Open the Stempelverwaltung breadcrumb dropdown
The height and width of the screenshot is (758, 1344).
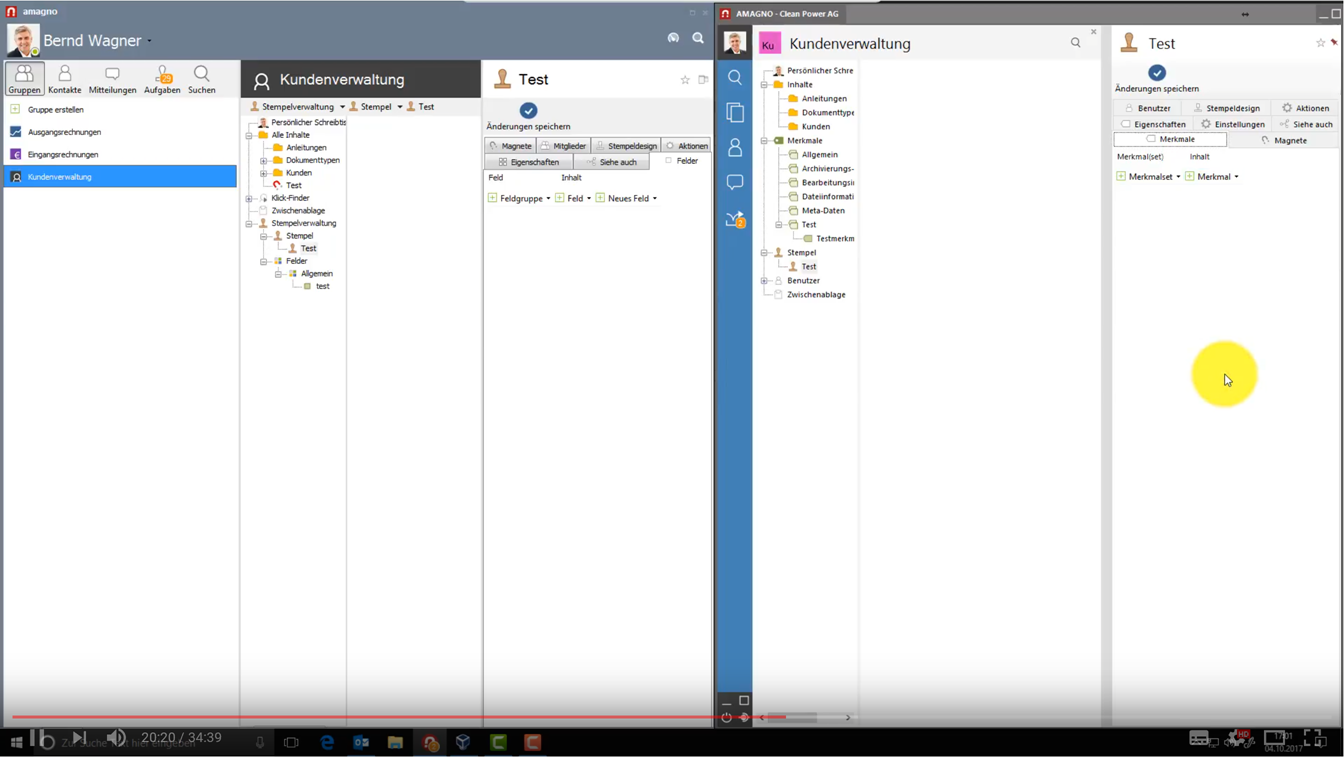(342, 107)
